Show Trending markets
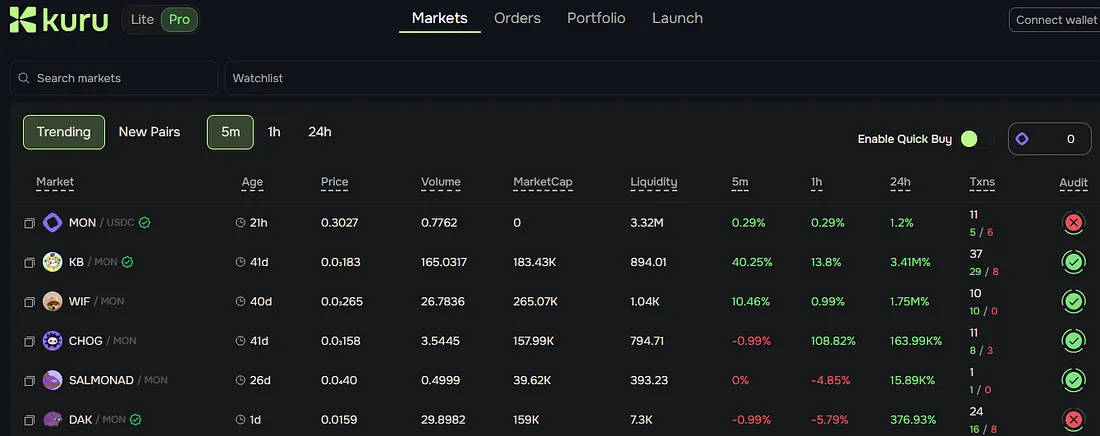 click(64, 132)
